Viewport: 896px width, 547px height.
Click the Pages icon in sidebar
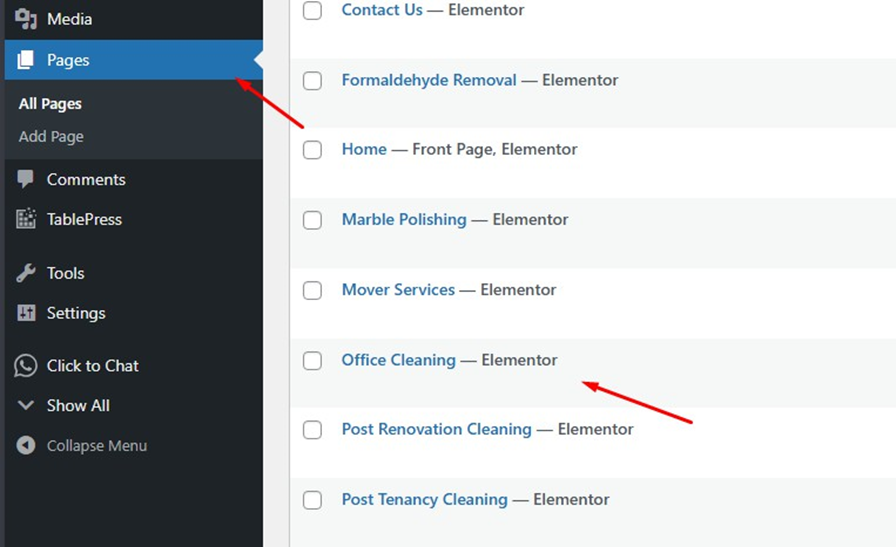(26, 60)
